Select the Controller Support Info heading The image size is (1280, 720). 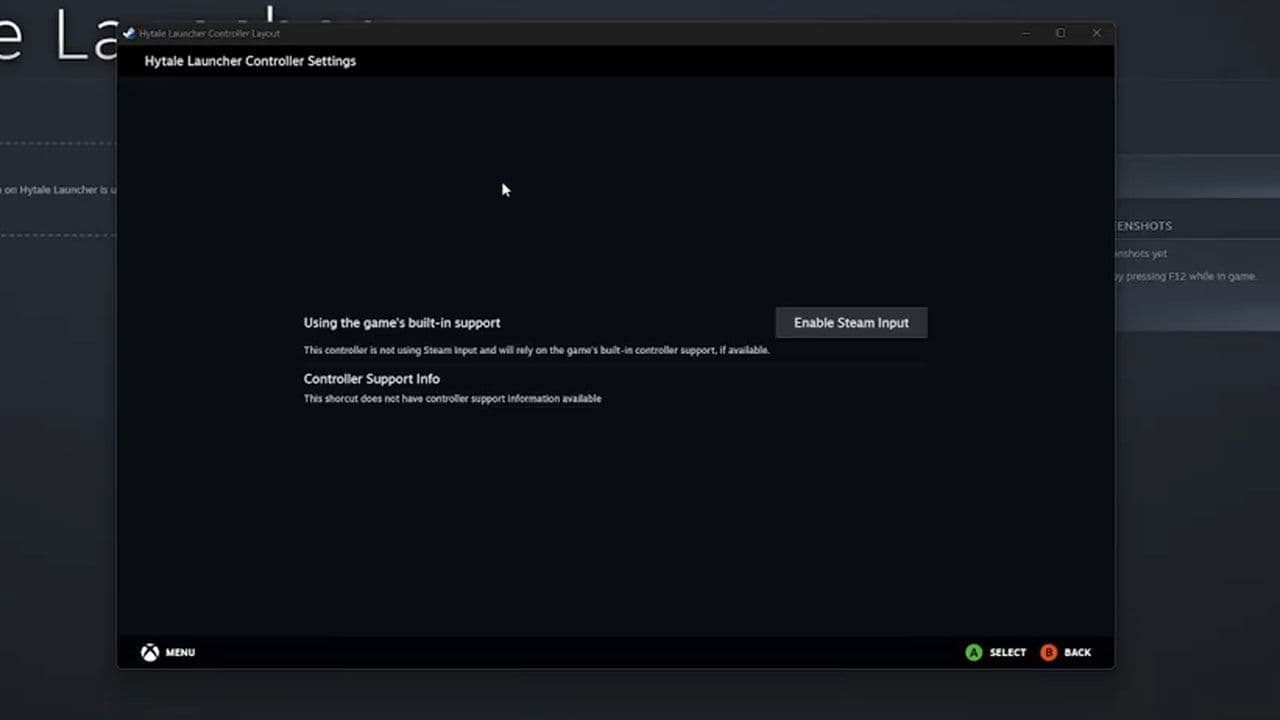[x=371, y=379]
